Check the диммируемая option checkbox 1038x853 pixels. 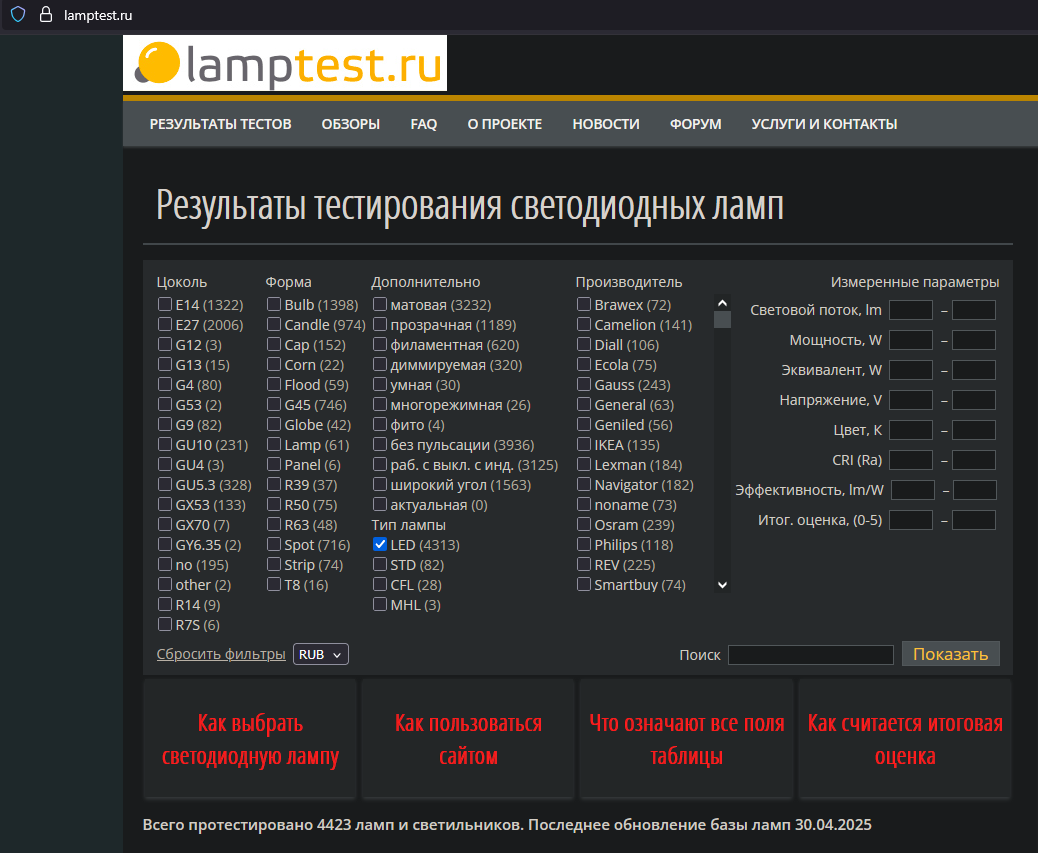click(380, 364)
